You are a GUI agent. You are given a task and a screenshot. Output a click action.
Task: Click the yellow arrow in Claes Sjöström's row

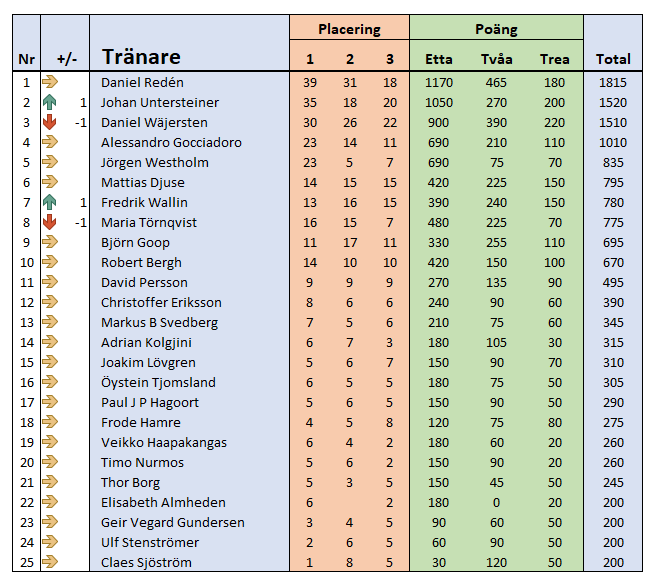tap(51, 562)
